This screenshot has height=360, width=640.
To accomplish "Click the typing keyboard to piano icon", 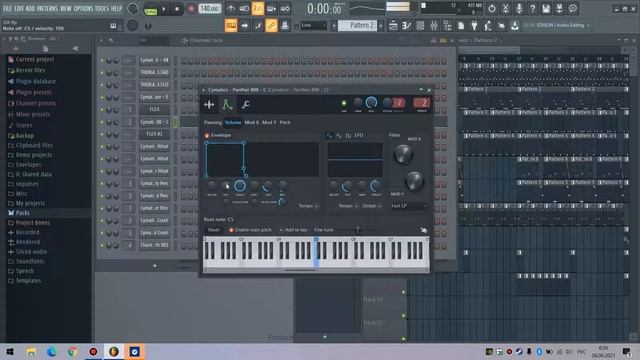I will pyautogui.click(x=231, y=26).
